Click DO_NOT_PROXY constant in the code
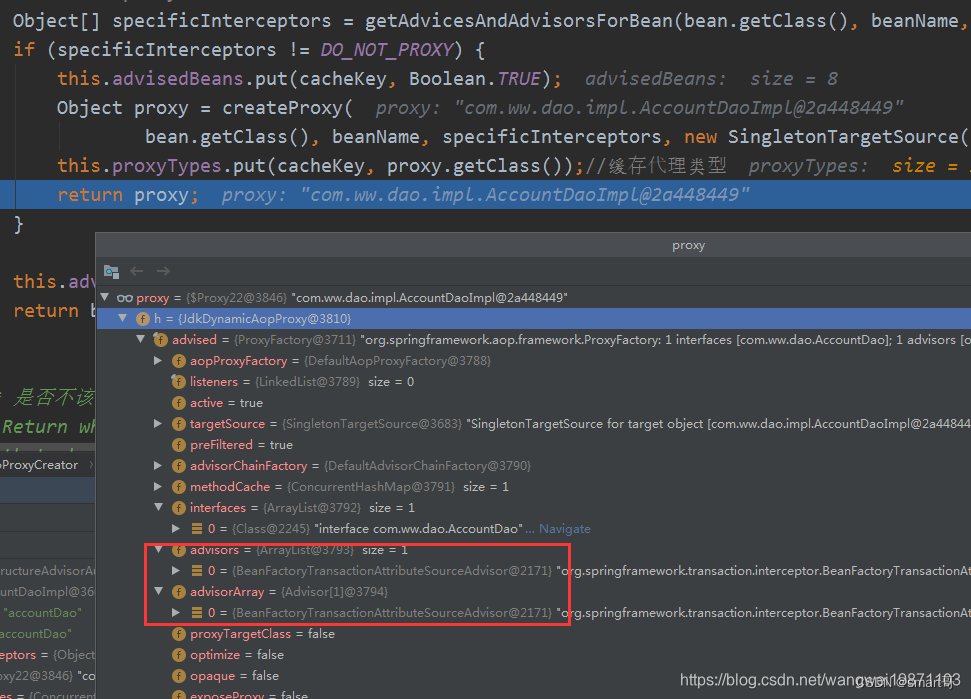Viewport: 971px width, 699px height. tap(387, 50)
